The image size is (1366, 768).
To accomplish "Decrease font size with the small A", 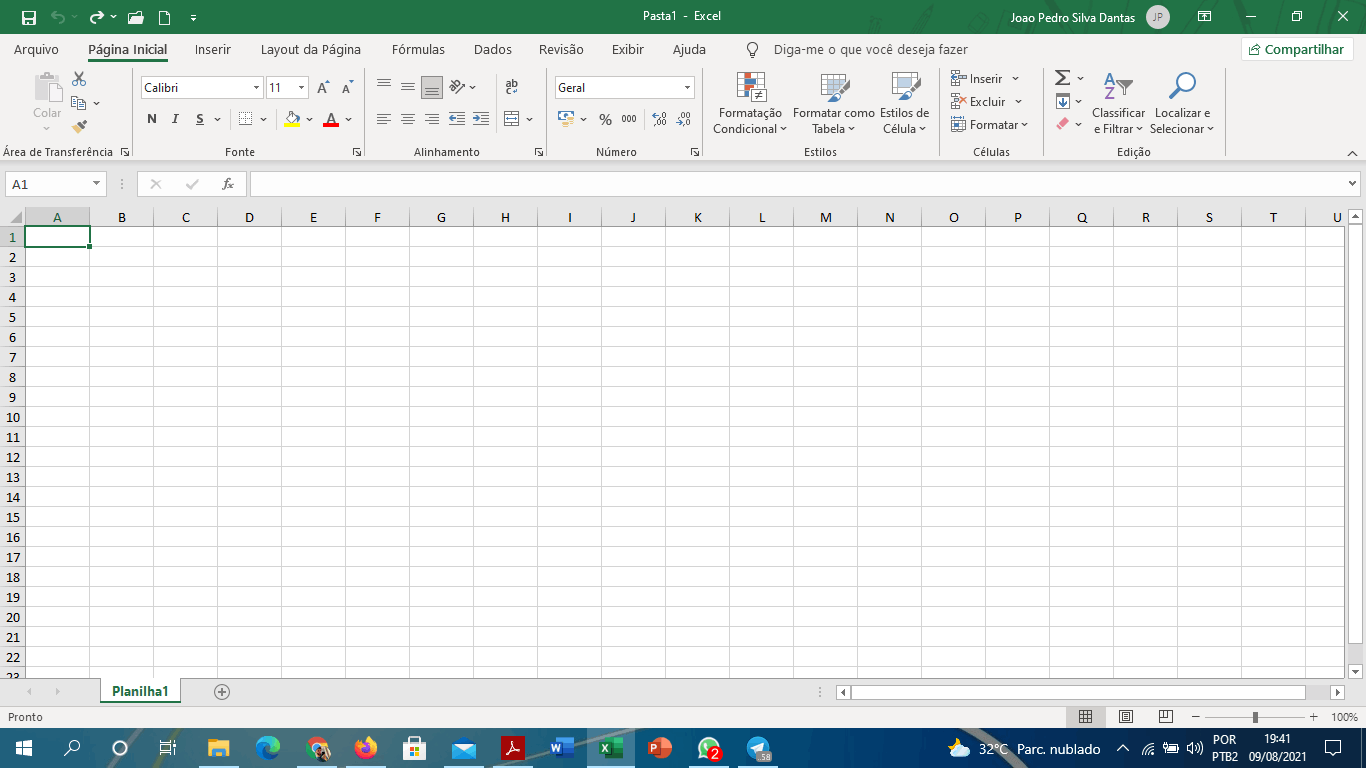I will point(347,88).
